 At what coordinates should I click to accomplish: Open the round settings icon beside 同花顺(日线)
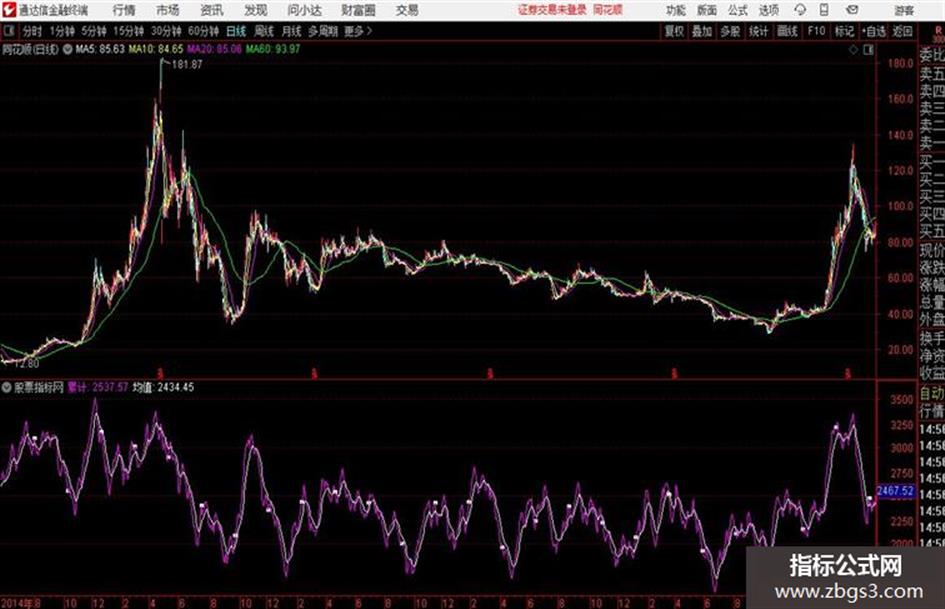pos(68,49)
